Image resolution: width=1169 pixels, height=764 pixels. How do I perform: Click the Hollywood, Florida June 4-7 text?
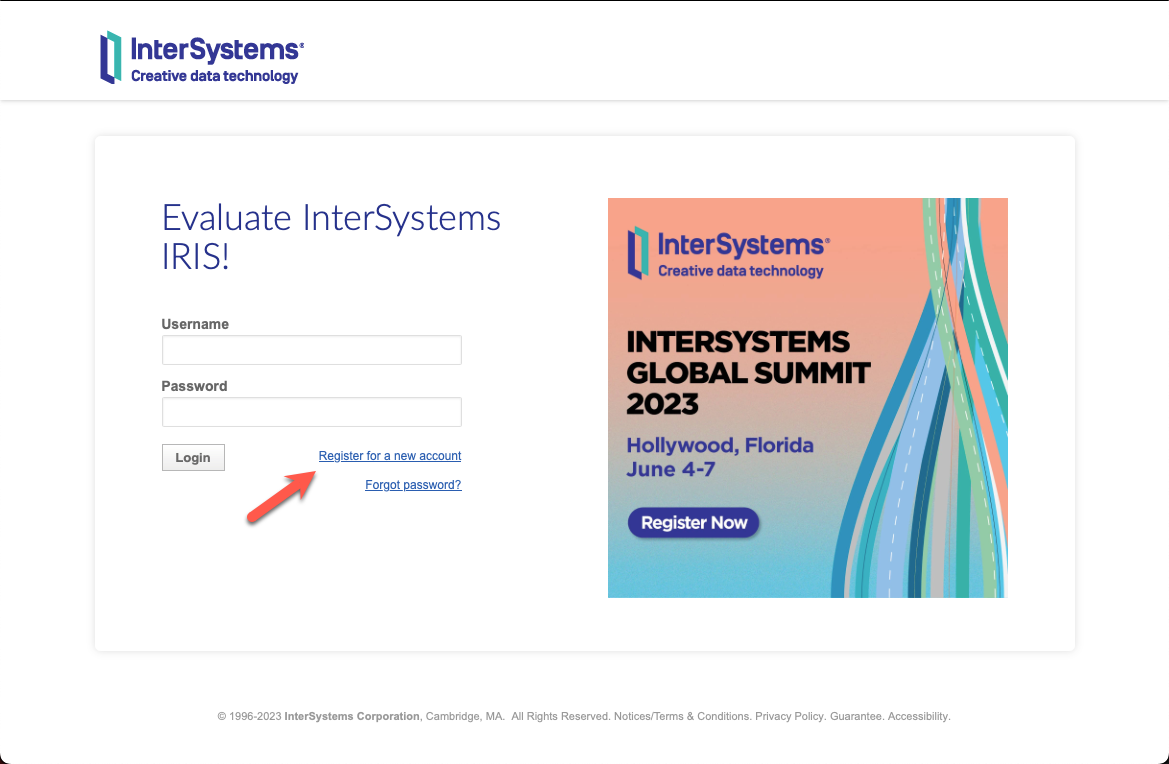click(719, 457)
